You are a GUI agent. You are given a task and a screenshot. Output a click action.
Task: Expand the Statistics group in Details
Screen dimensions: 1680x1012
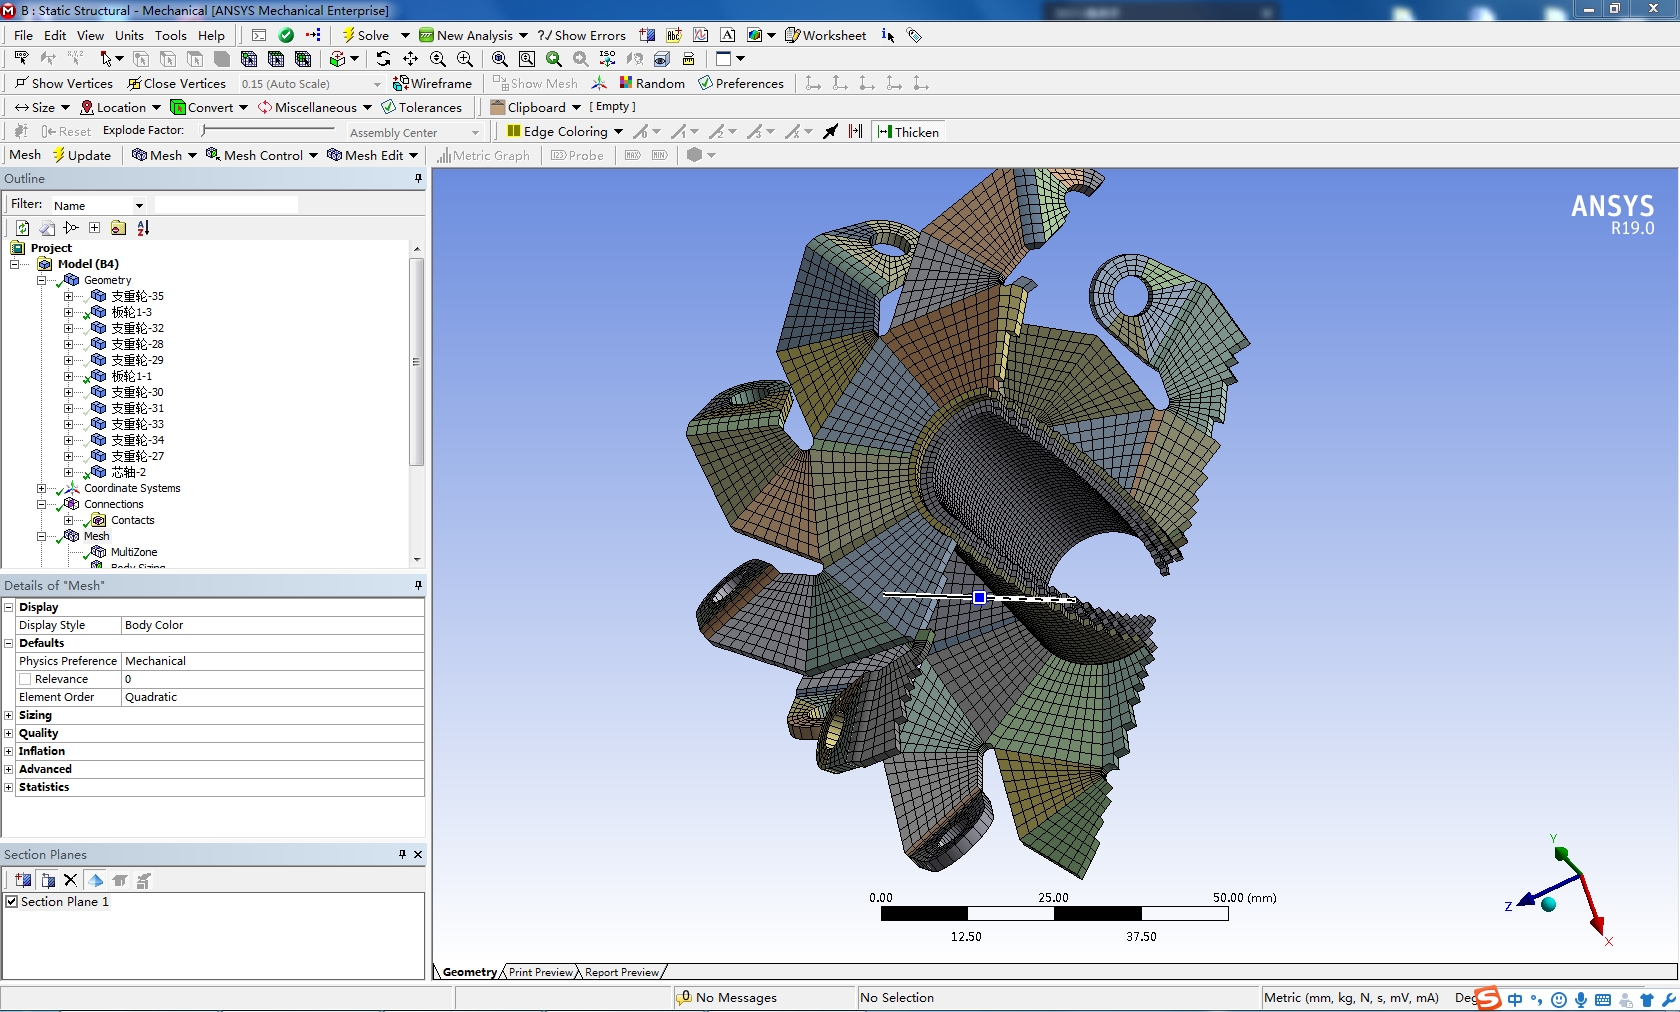9,788
